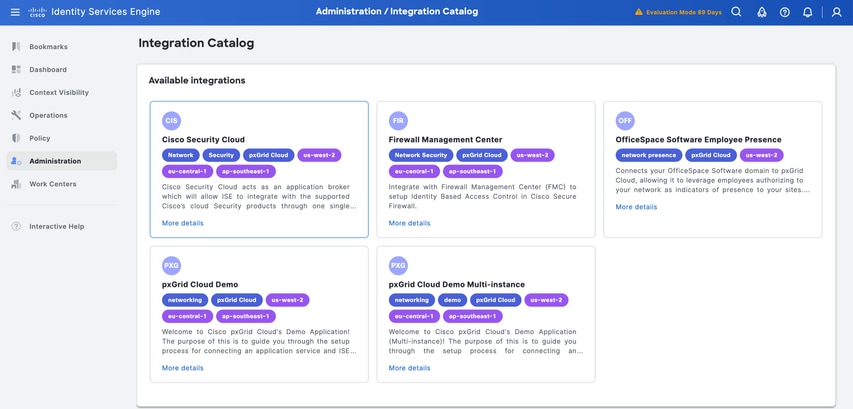Click the OFF badge on OfficeSpace card

click(625, 121)
